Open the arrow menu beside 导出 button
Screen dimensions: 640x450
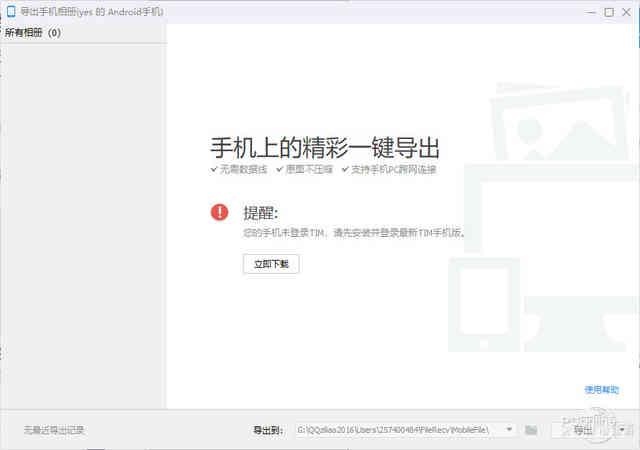coord(622,430)
